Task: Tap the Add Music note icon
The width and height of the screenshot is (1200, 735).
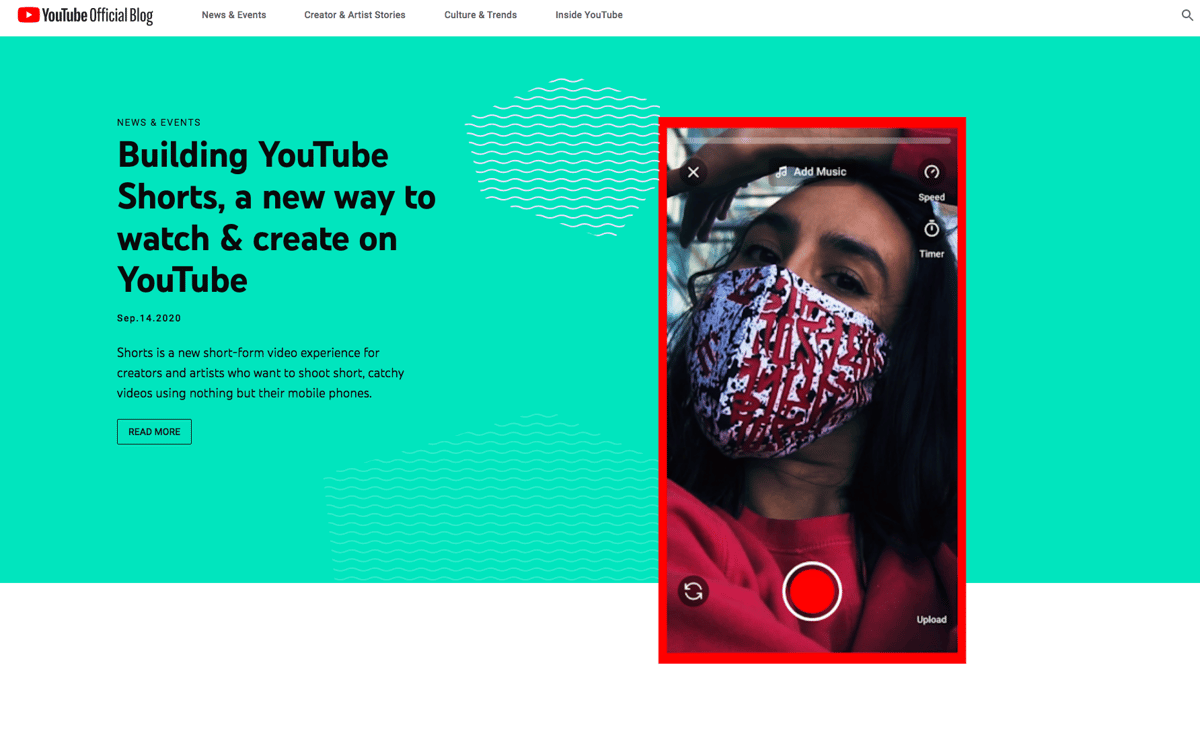Action: [x=782, y=172]
